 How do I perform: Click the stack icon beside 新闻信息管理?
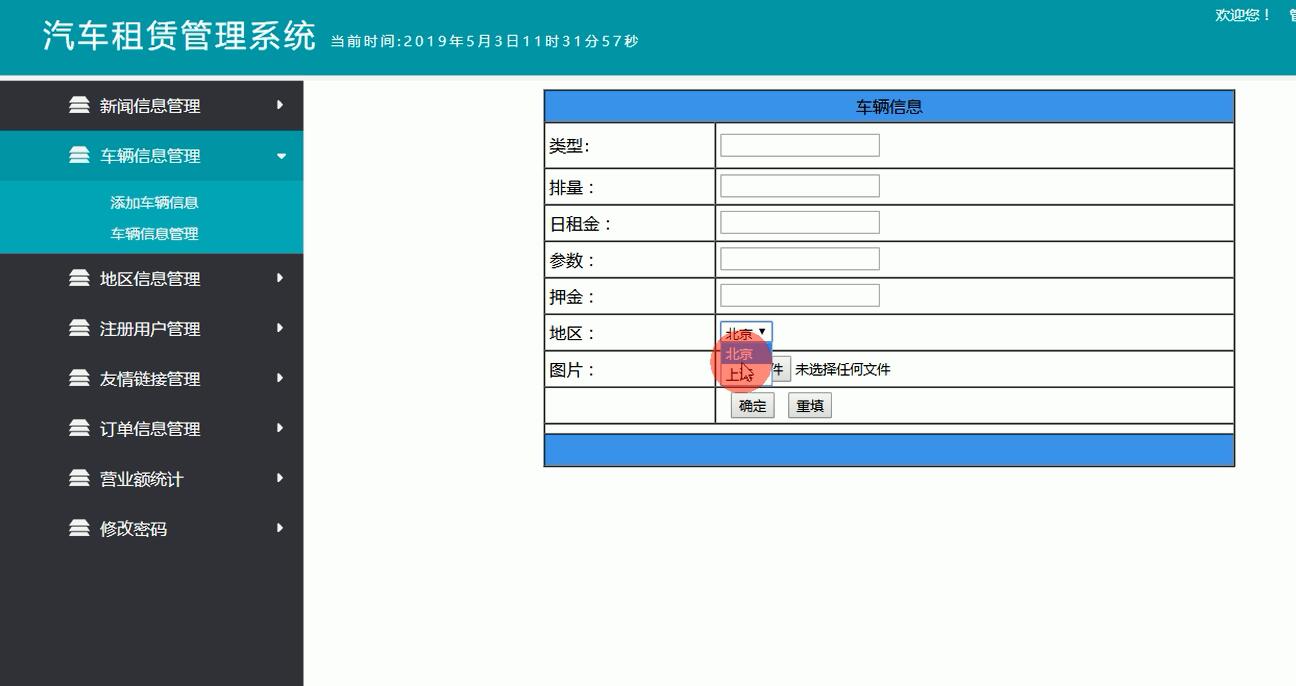(79, 105)
